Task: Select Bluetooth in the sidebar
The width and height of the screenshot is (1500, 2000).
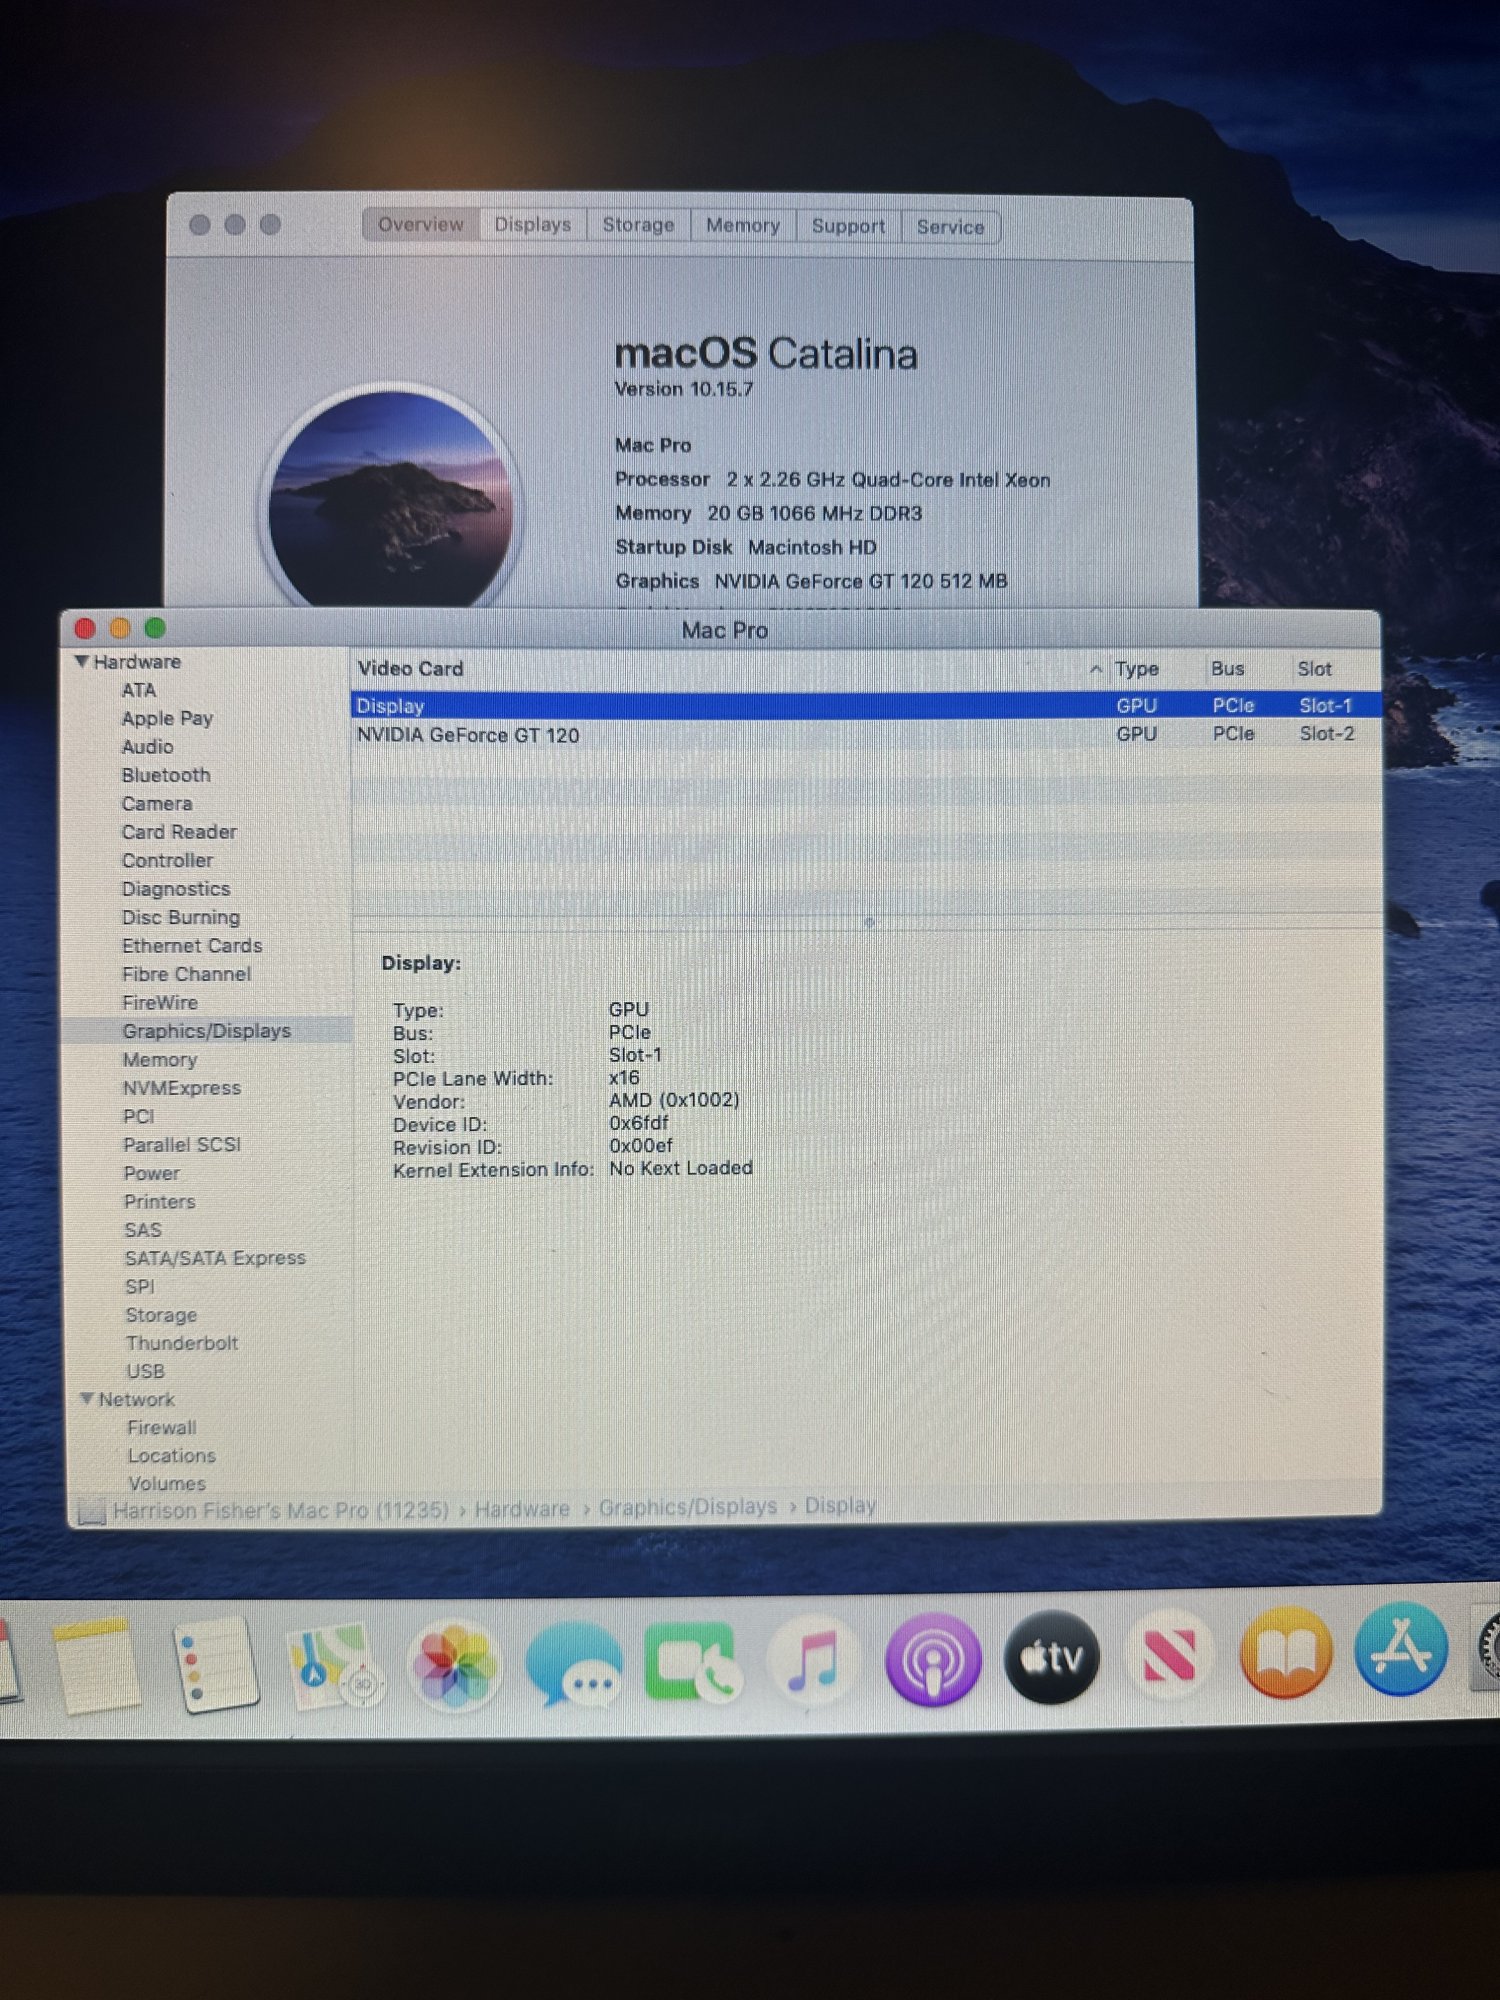Action: pyautogui.click(x=166, y=775)
